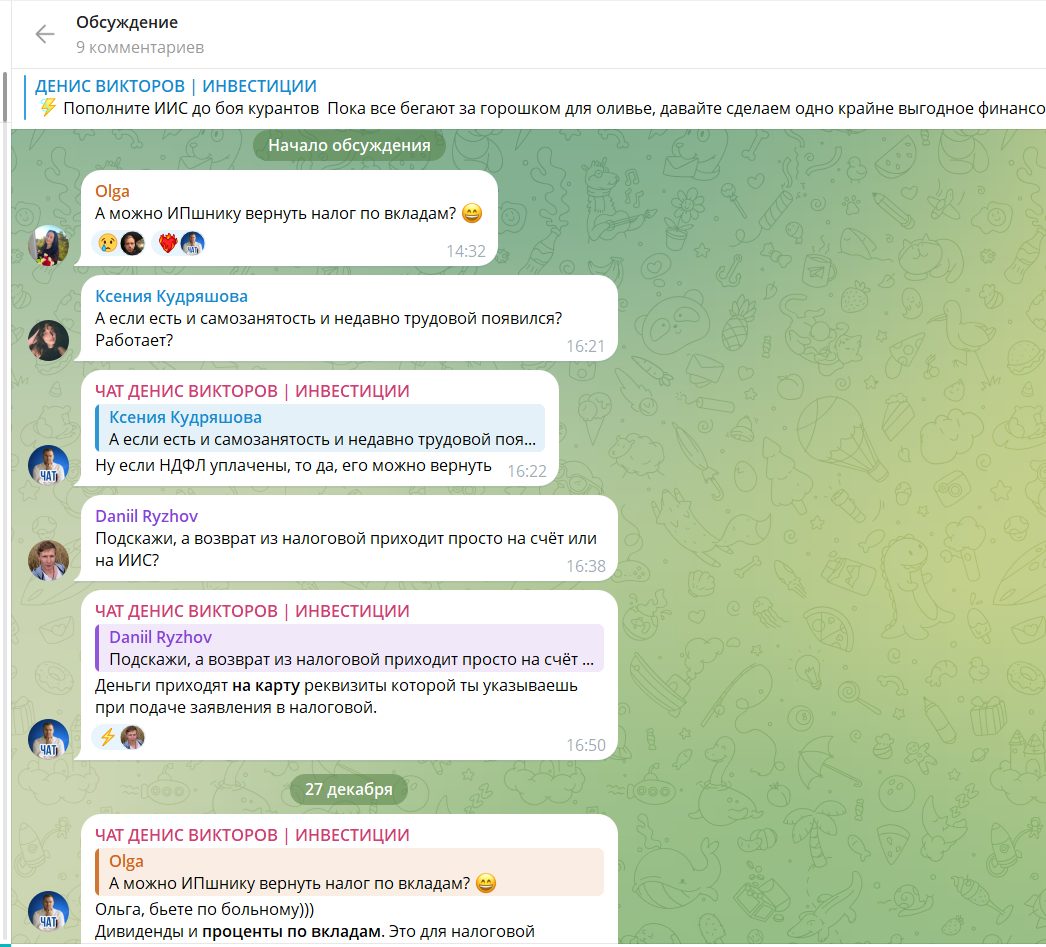Open ЧАТ avatar next to 16:50 reply
The width and height of the screenshot is (1046, 947).
pos(48,739)
